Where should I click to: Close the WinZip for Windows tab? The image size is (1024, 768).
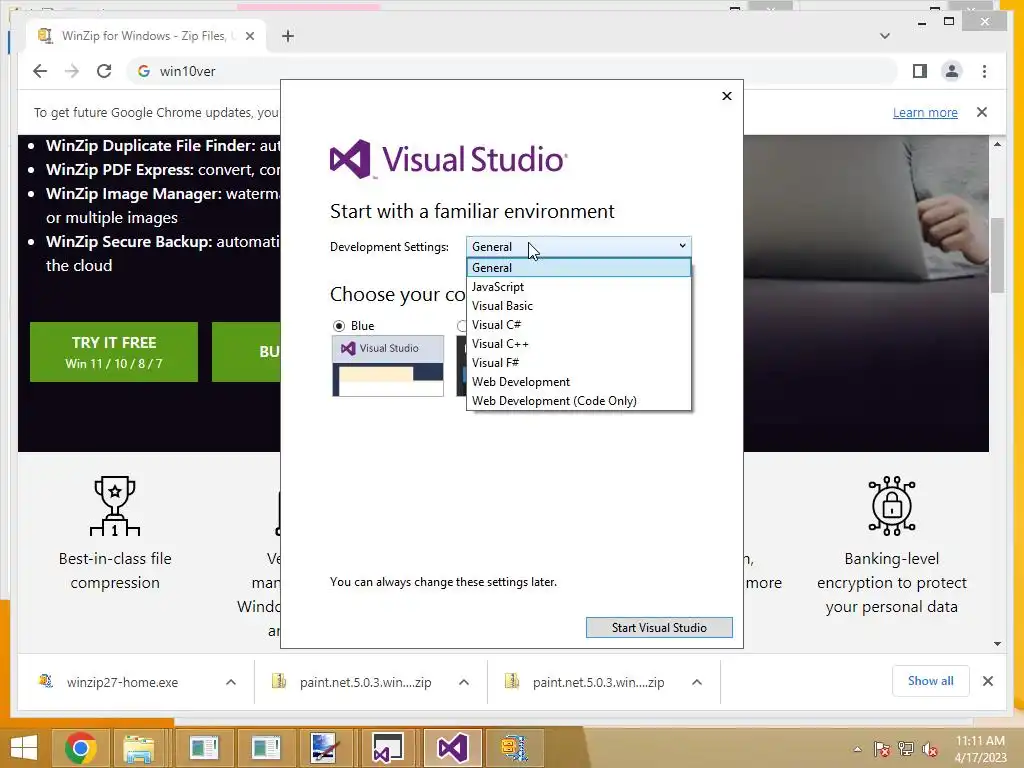[x=250, y=36]
